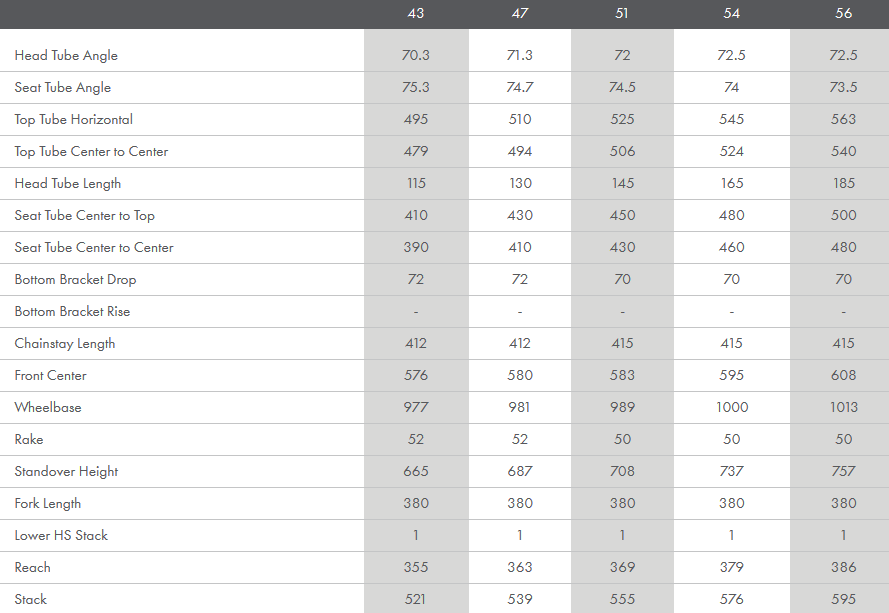Click the size 51 column header
The image size is (889, 613).
point(622,14)
